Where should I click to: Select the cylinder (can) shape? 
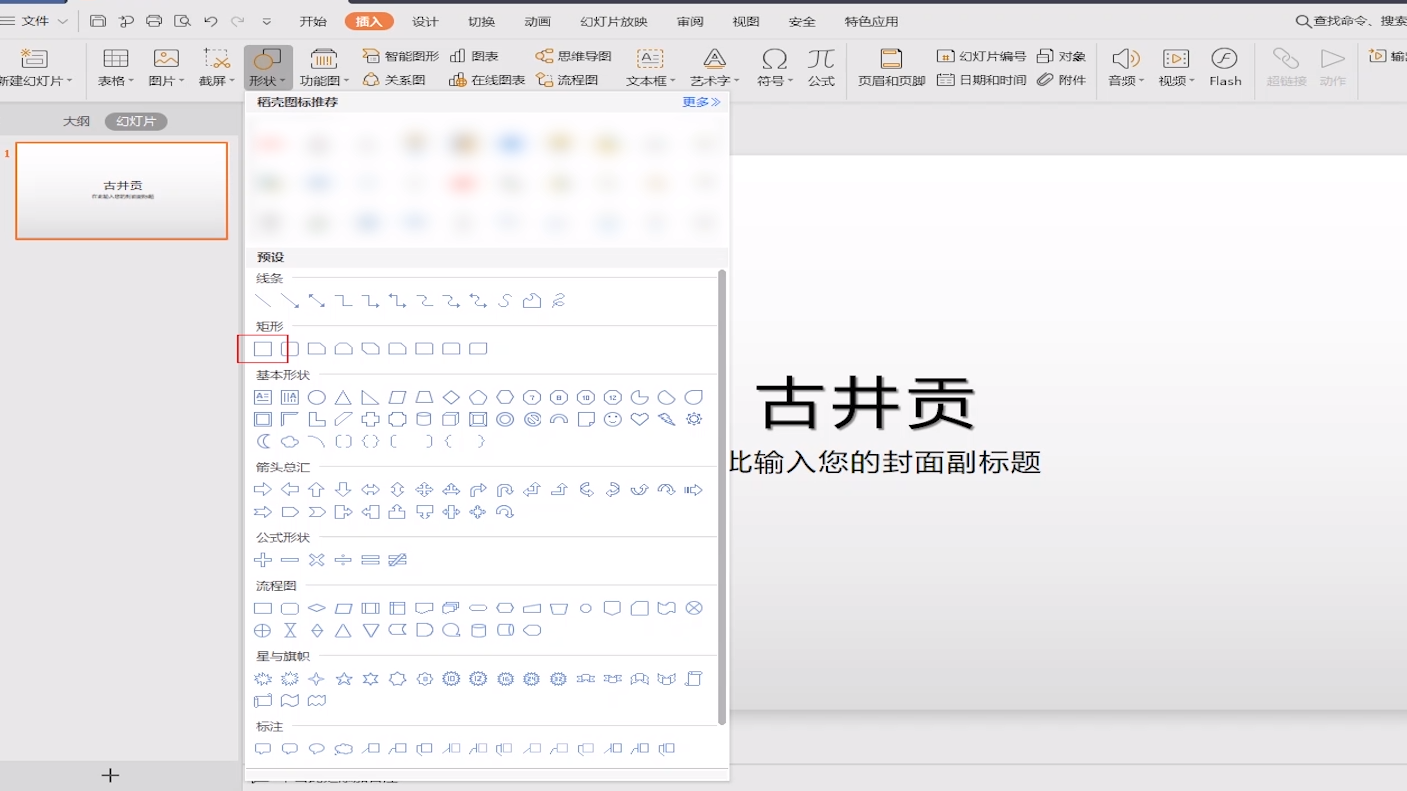[x=424, y=419]
